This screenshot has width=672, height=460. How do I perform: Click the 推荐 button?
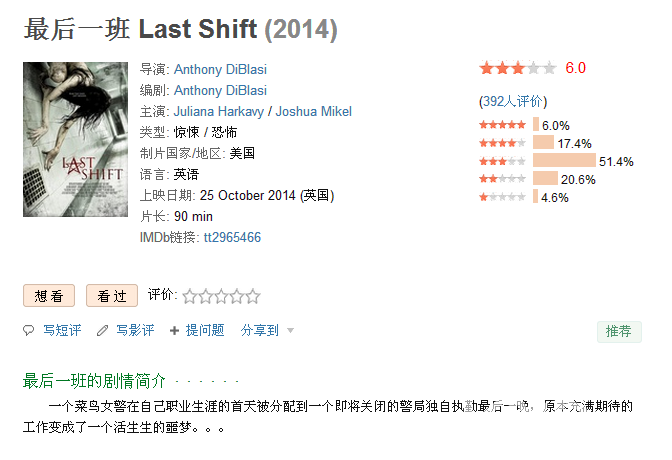click(619, 331)
